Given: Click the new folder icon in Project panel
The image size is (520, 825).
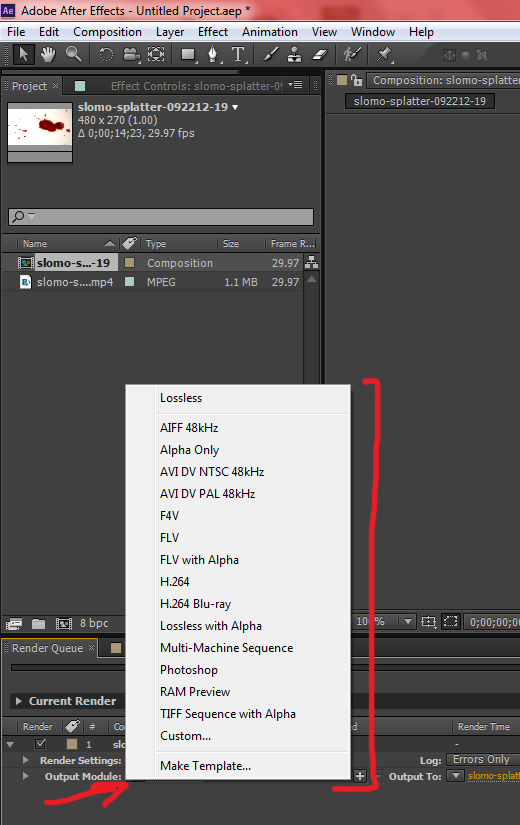Looking at the screenshot, I should [38, 623].
